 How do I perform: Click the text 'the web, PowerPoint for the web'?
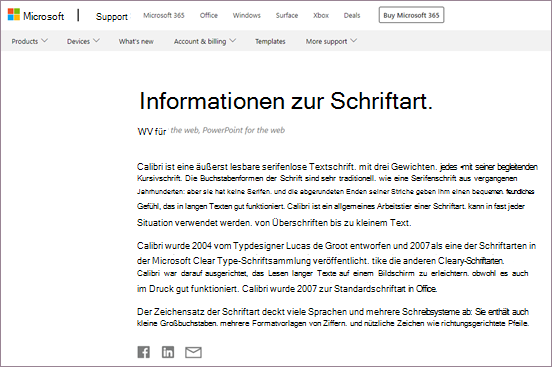(228, 130)
